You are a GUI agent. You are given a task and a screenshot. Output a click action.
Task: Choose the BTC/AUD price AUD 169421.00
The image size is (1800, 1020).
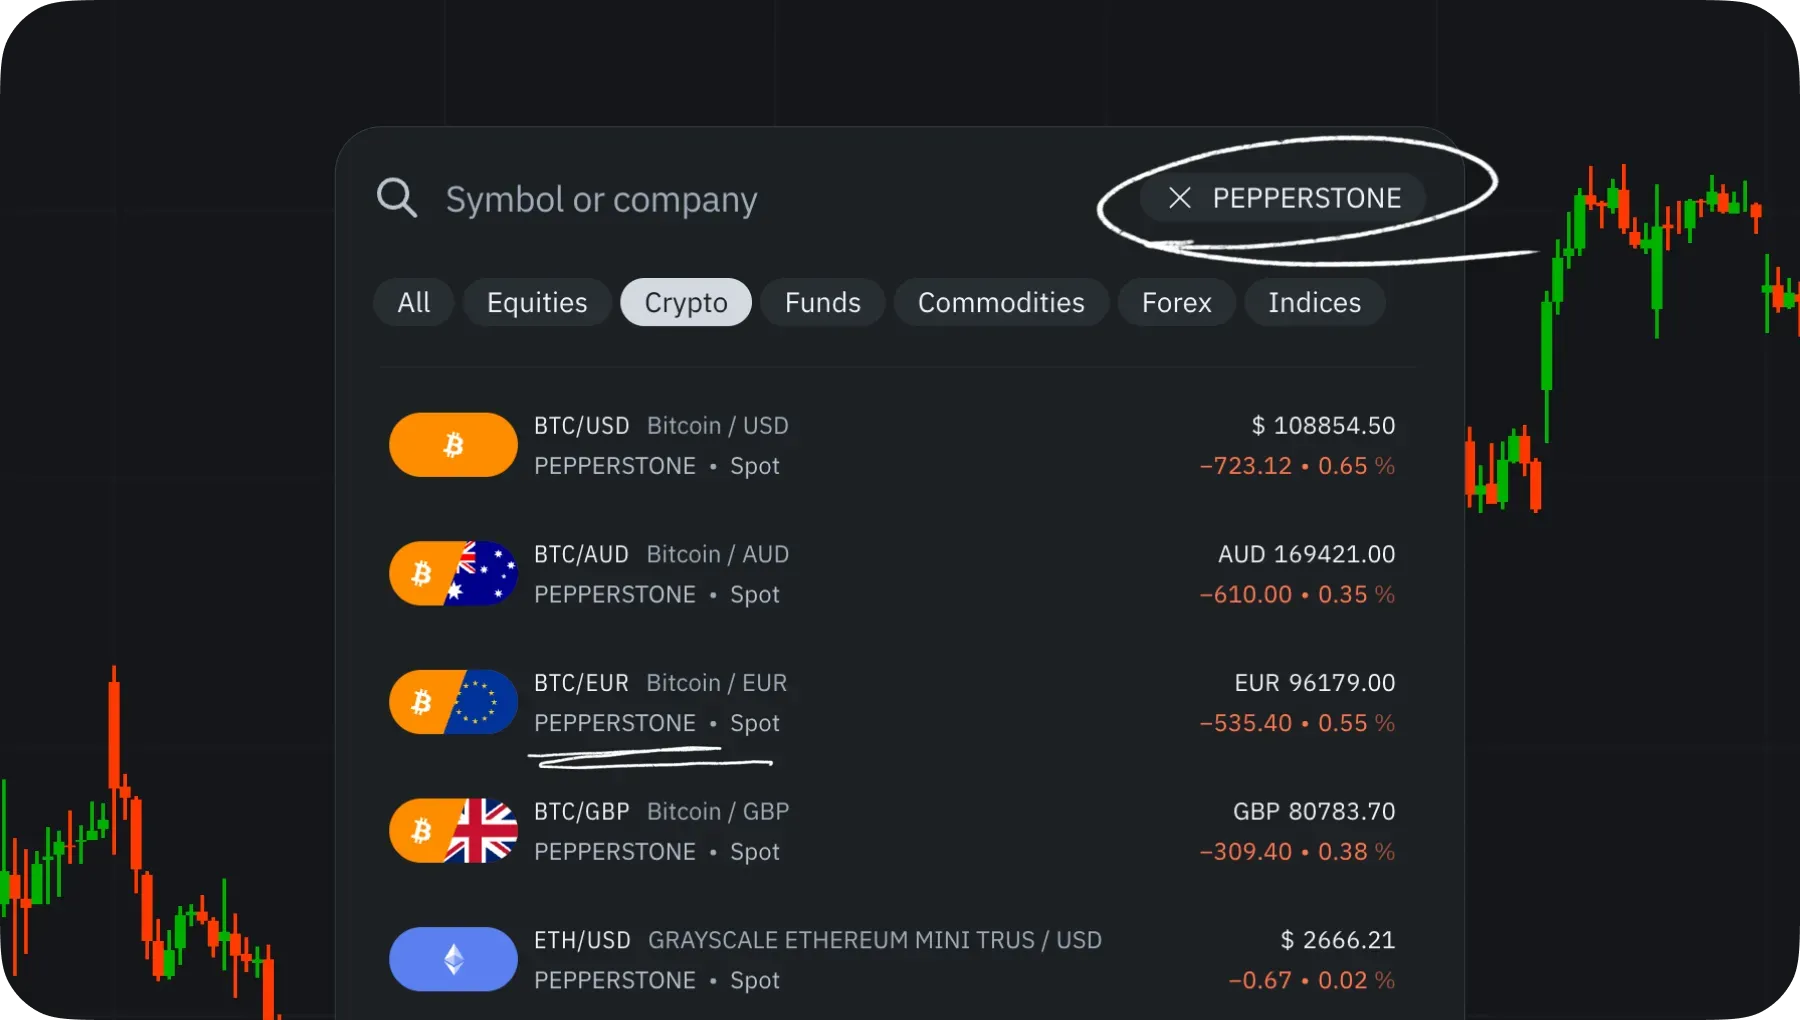1306,554
